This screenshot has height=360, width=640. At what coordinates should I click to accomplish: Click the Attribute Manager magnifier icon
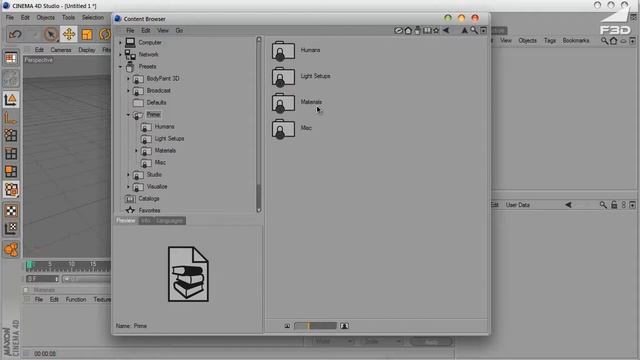tap(603, 205)
